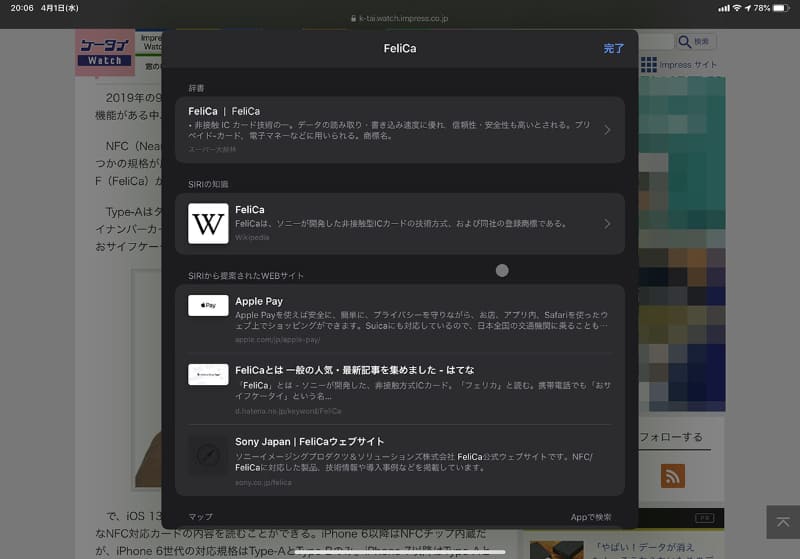
Task: Tap the home indicator bar at the bottom
Action: point(400,552)
